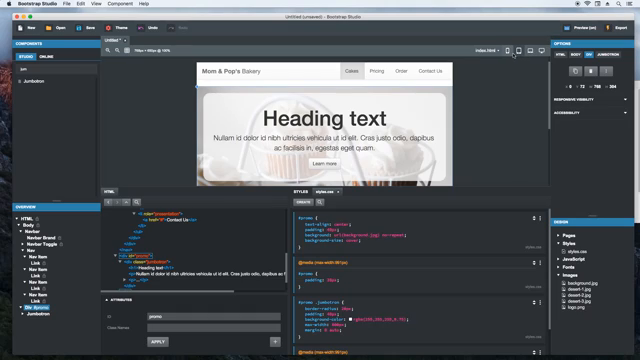Image resolution: width=640 pixels, height=360 pixels.
Task: Expand Pages in the Design panel
Action: click(558, 236)
